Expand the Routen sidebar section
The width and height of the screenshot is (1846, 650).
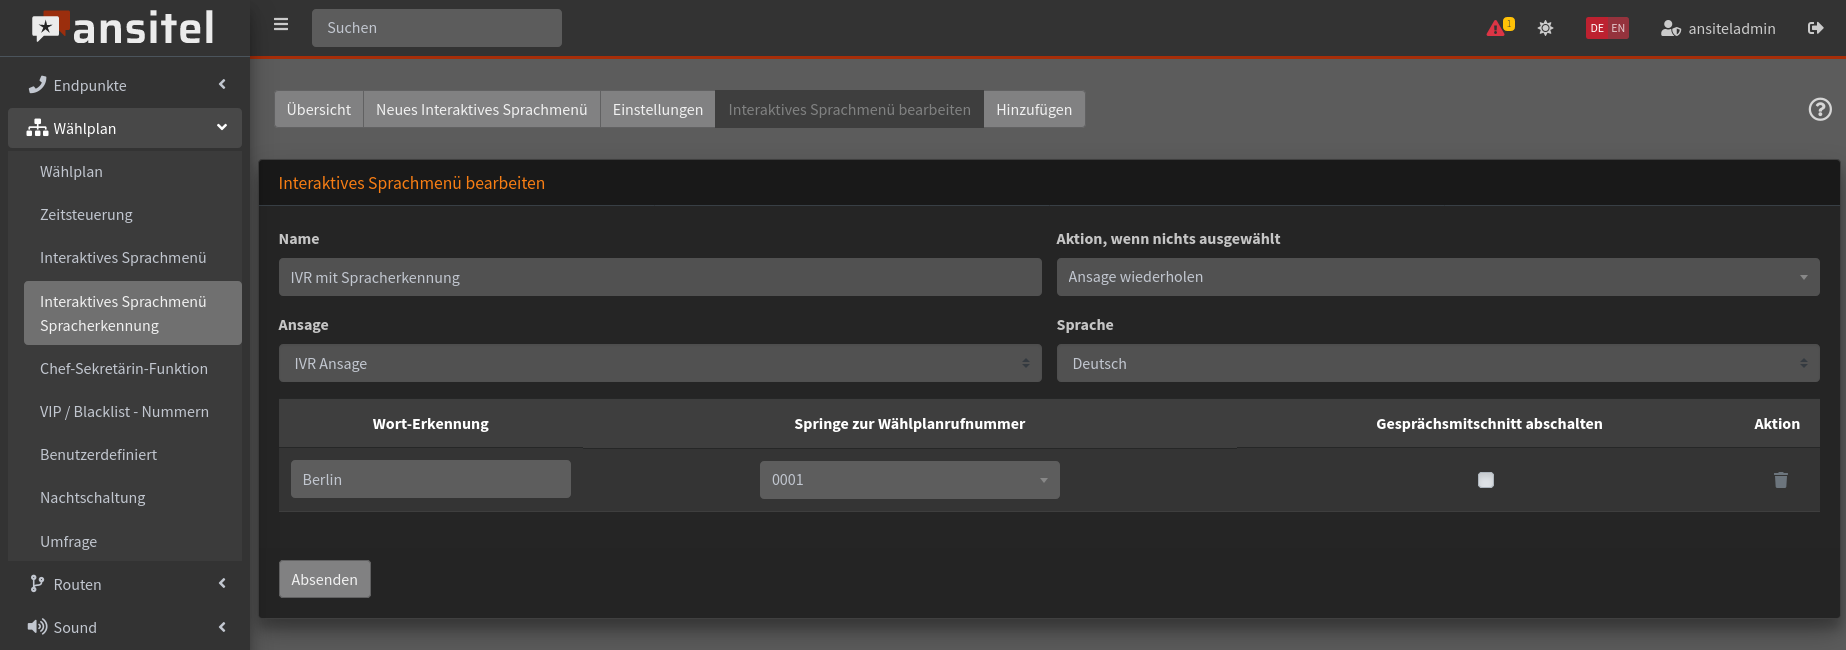pyautogui.click(x=125, y=584)
